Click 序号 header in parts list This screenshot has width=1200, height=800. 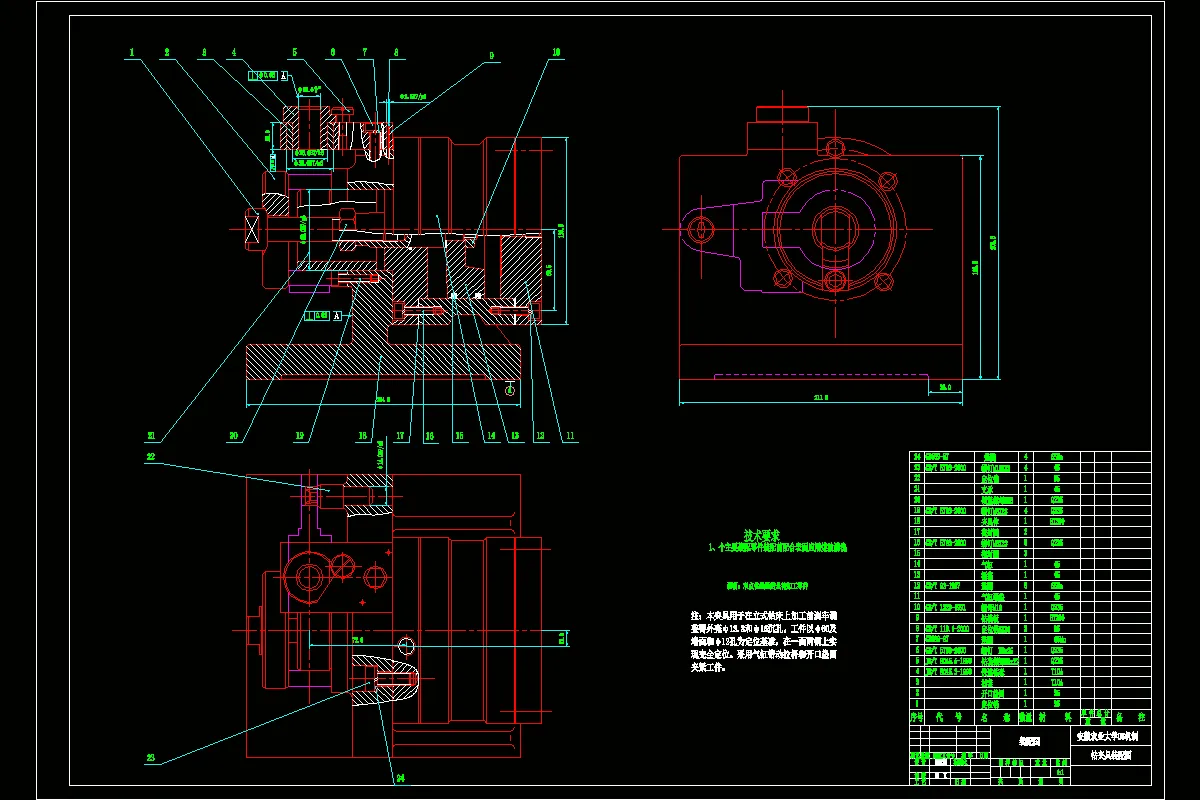[x=916, y=717]
